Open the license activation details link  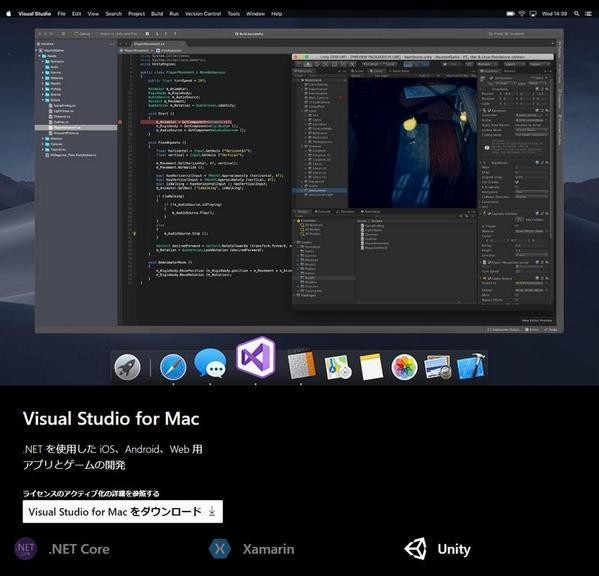91,493
